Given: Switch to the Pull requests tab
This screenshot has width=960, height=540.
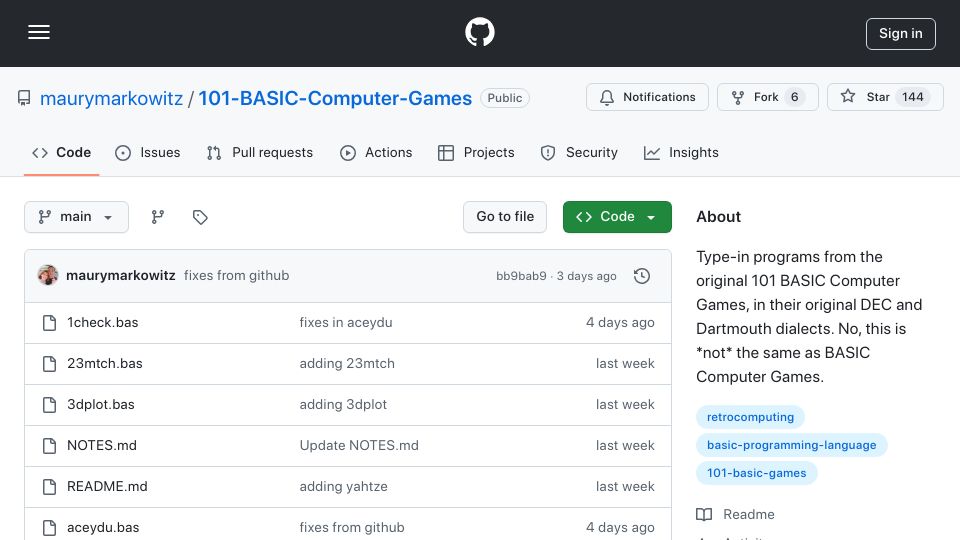Looking at the screenshot, I should [x=260, y=152].
